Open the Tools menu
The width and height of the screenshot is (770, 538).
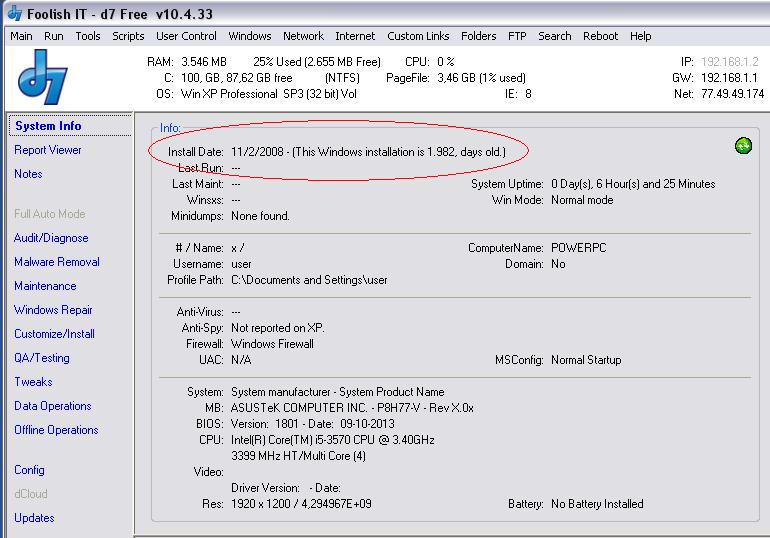tap(87, 36)
